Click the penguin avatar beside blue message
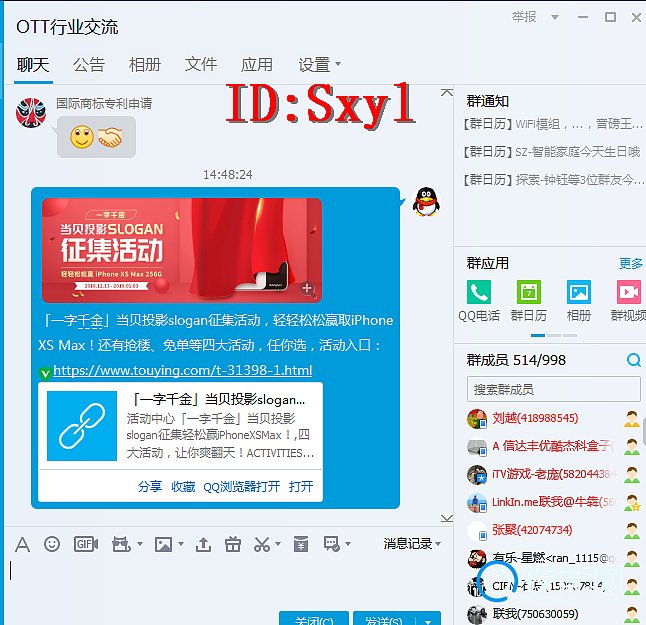 click(426, 202)
